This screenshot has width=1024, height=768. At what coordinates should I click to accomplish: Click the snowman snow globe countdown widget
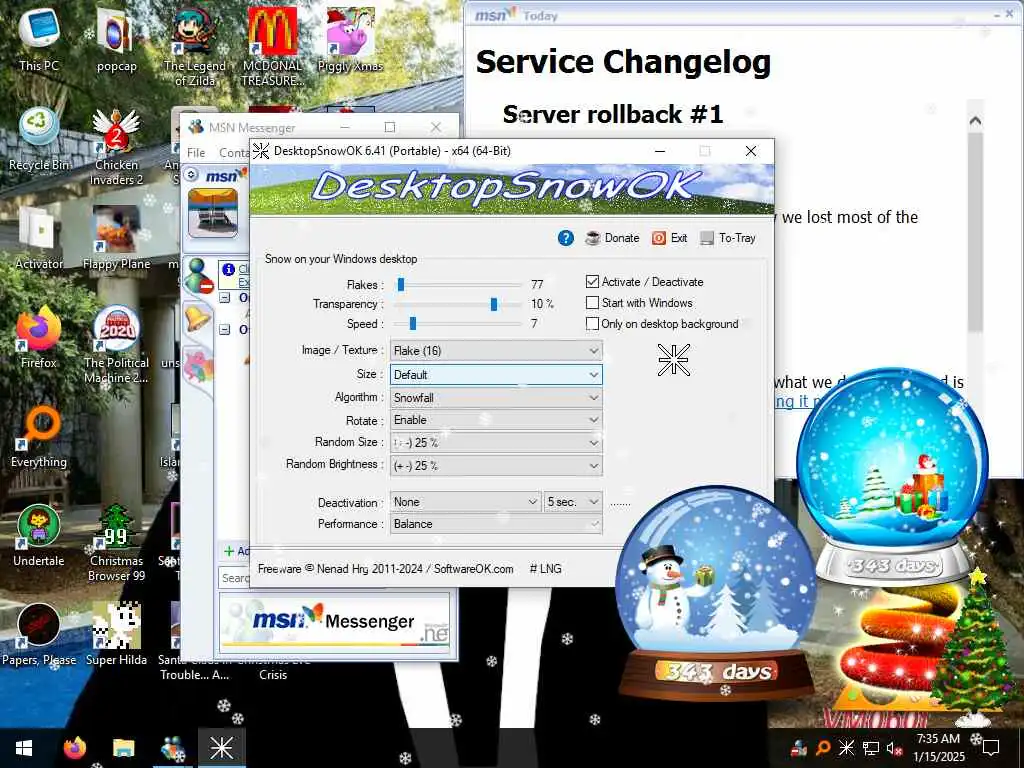tap(715, 594)
